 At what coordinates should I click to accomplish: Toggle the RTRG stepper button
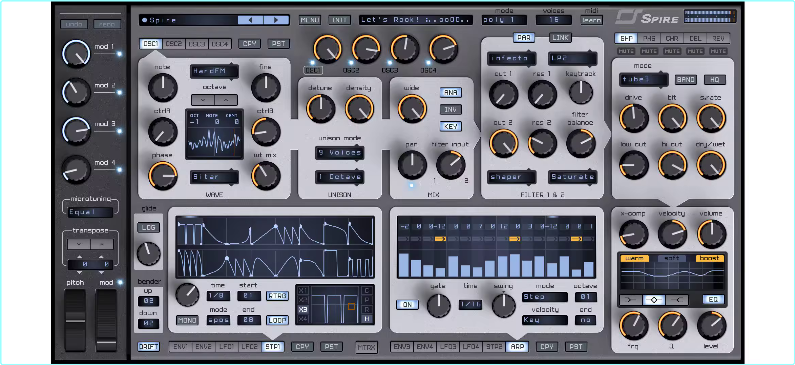click(277, 296)
